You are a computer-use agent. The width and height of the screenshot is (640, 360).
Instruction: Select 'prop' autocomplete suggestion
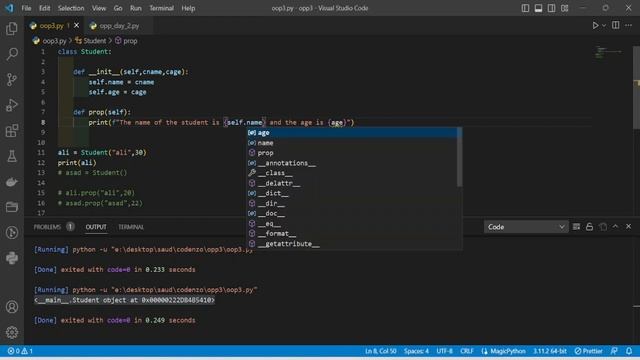352,153
